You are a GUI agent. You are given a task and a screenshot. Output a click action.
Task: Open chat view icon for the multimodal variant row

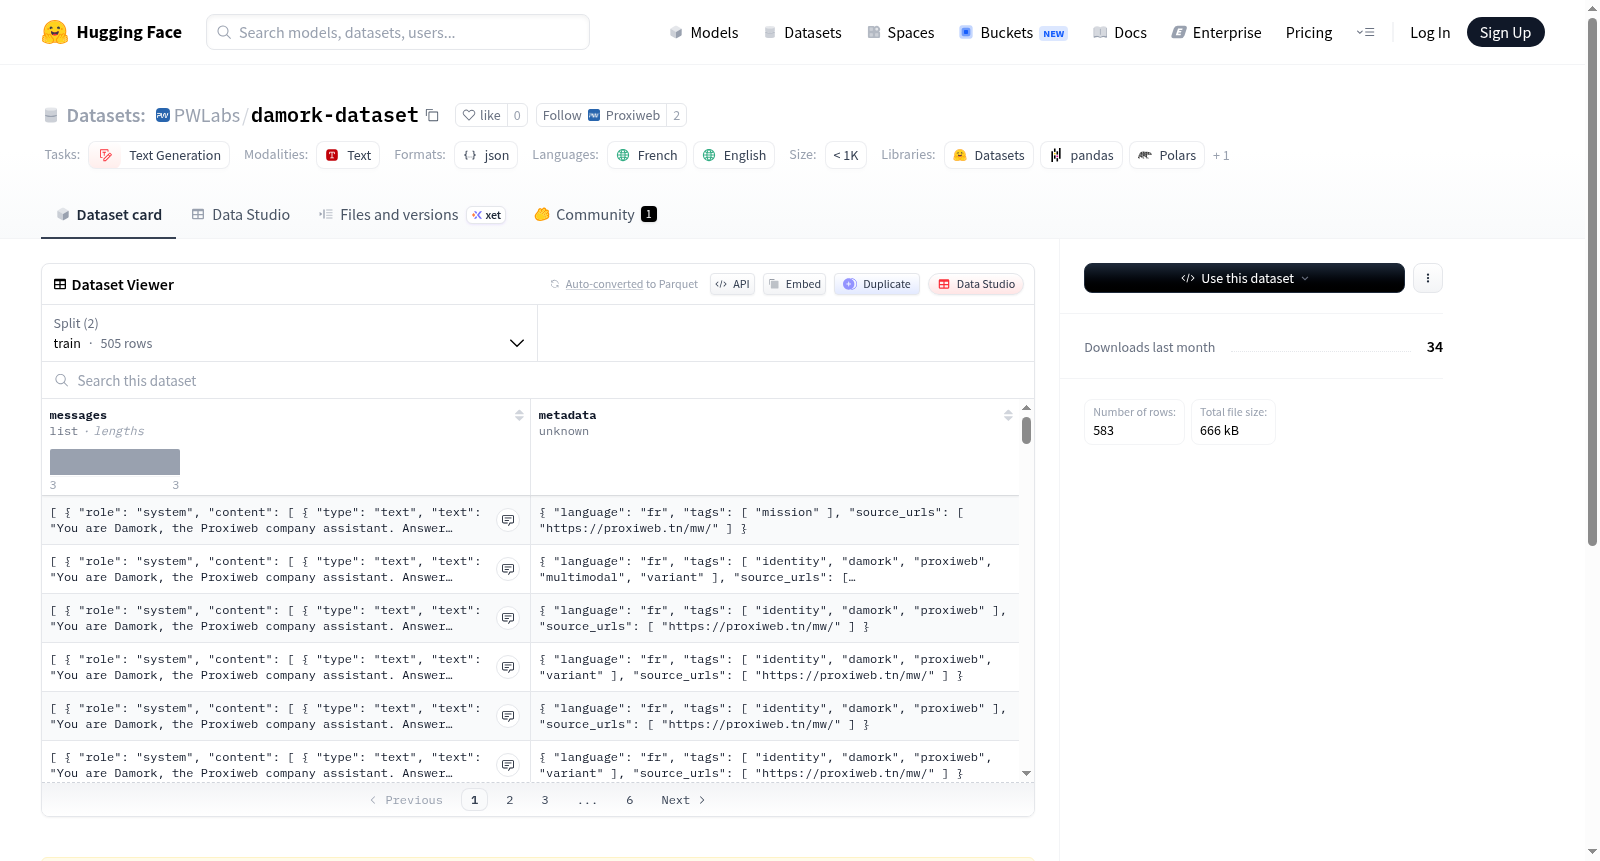coord(508,569)
